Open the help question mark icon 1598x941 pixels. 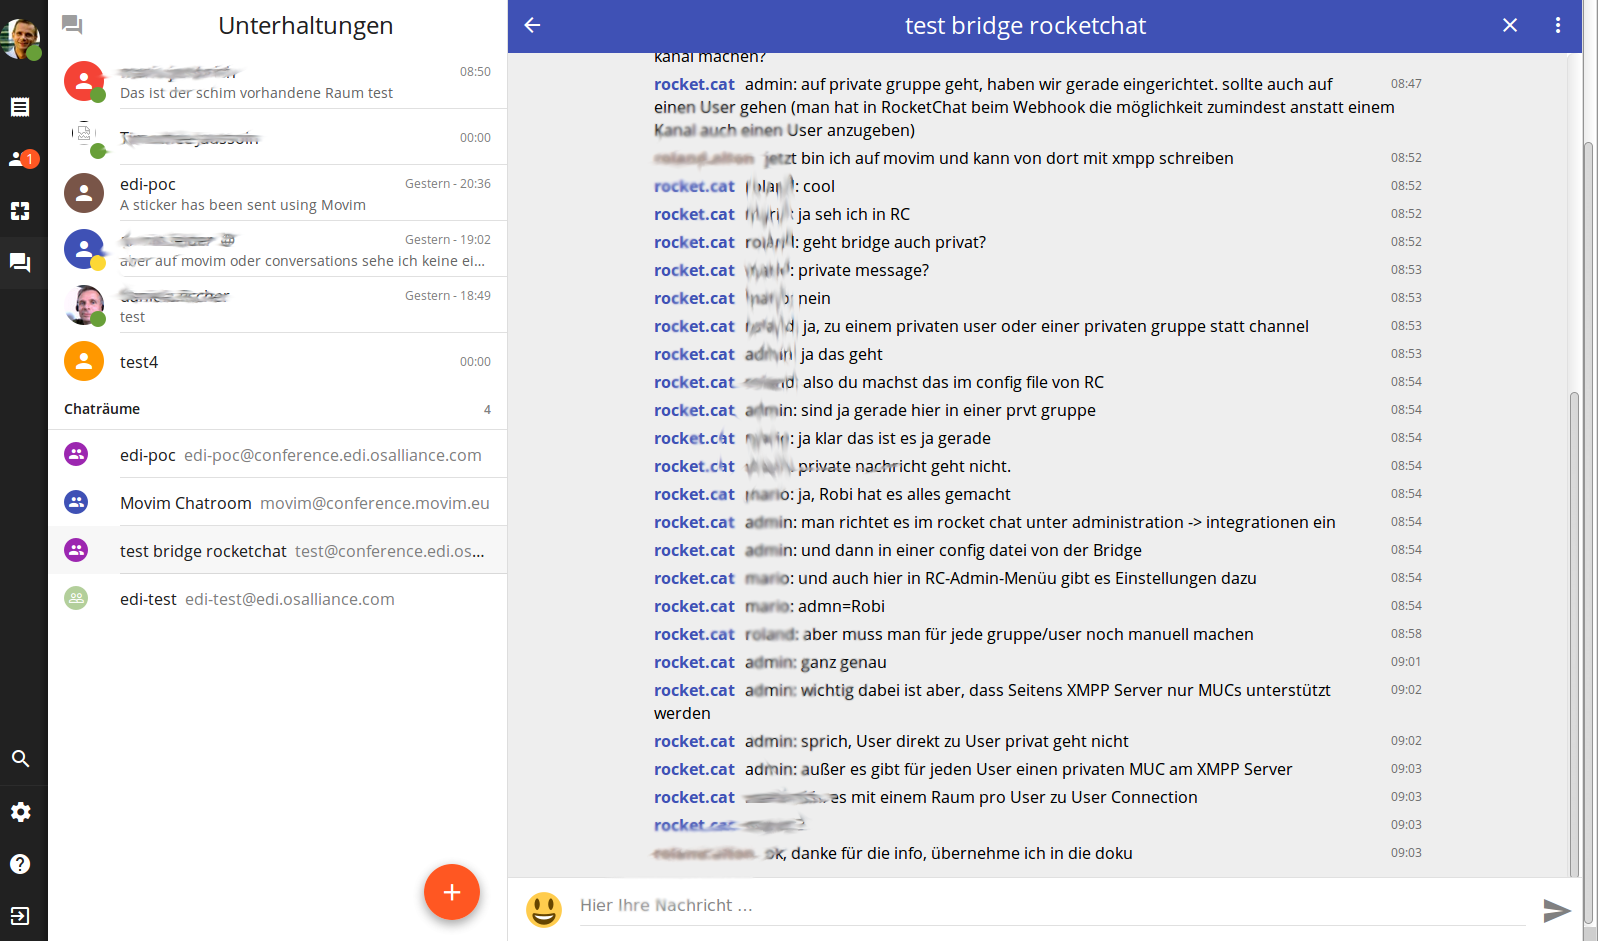click(x=20, y=864)
